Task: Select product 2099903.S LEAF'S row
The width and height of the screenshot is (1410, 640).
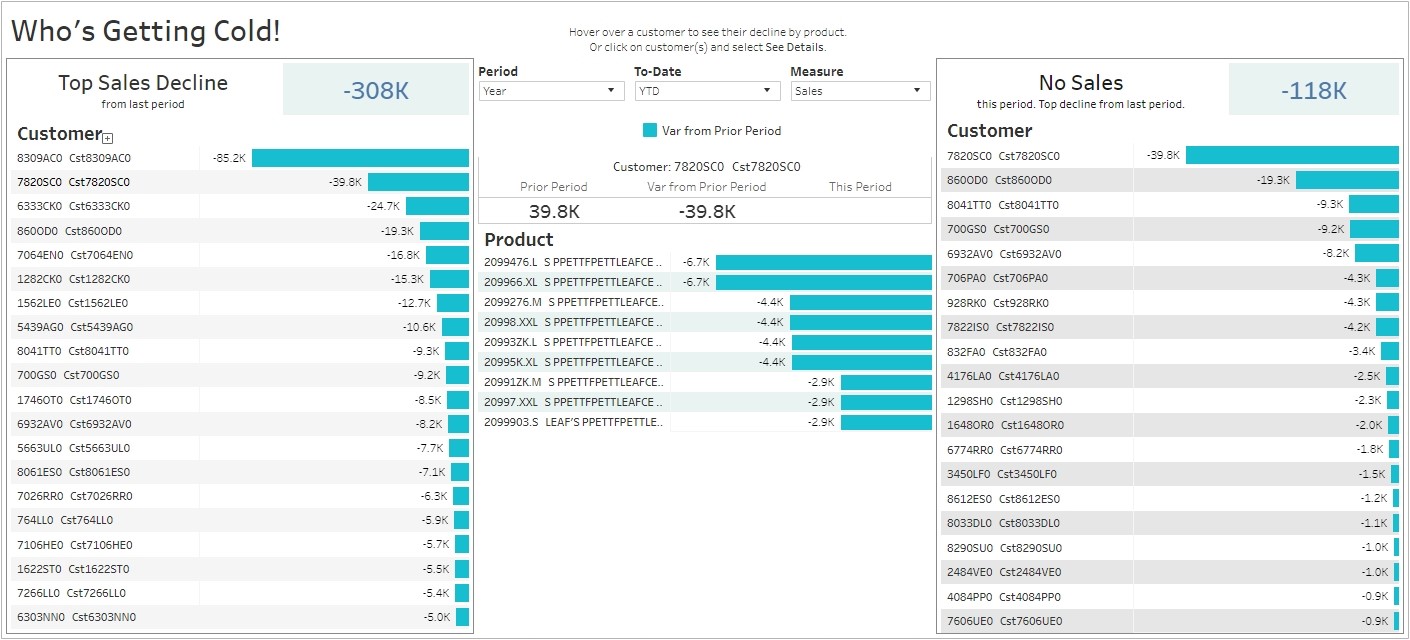Action: coord(573,422)
